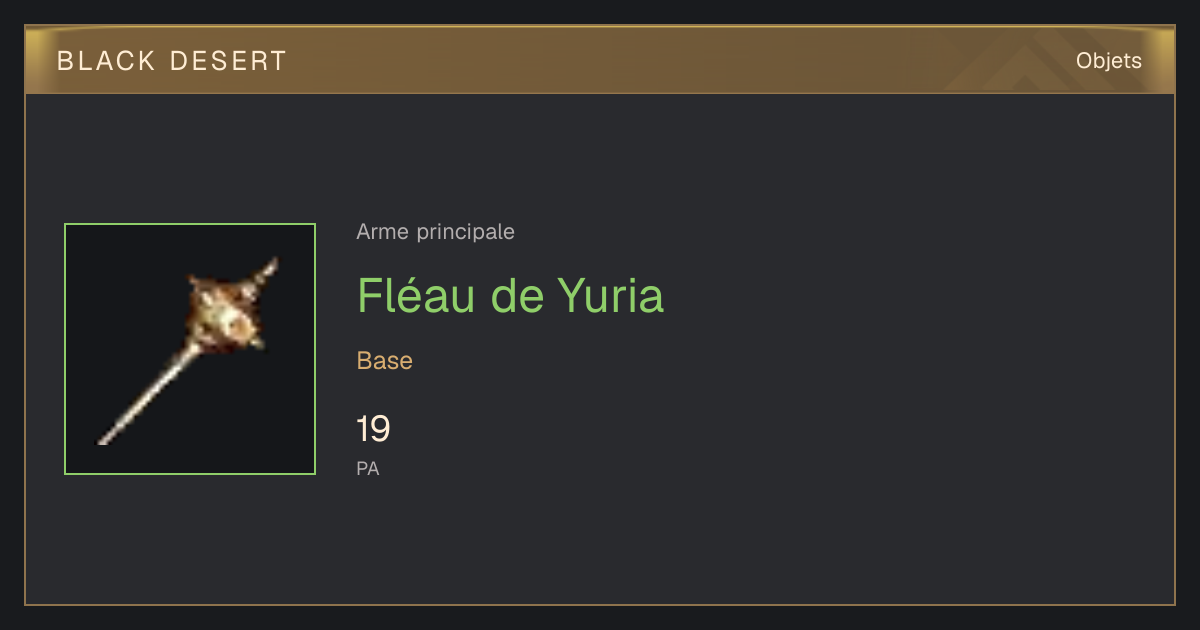Viewport: 1200px width, 630px height.
Task: Go to the BLACK DESERT home title
Action: (x=172, y=61)
